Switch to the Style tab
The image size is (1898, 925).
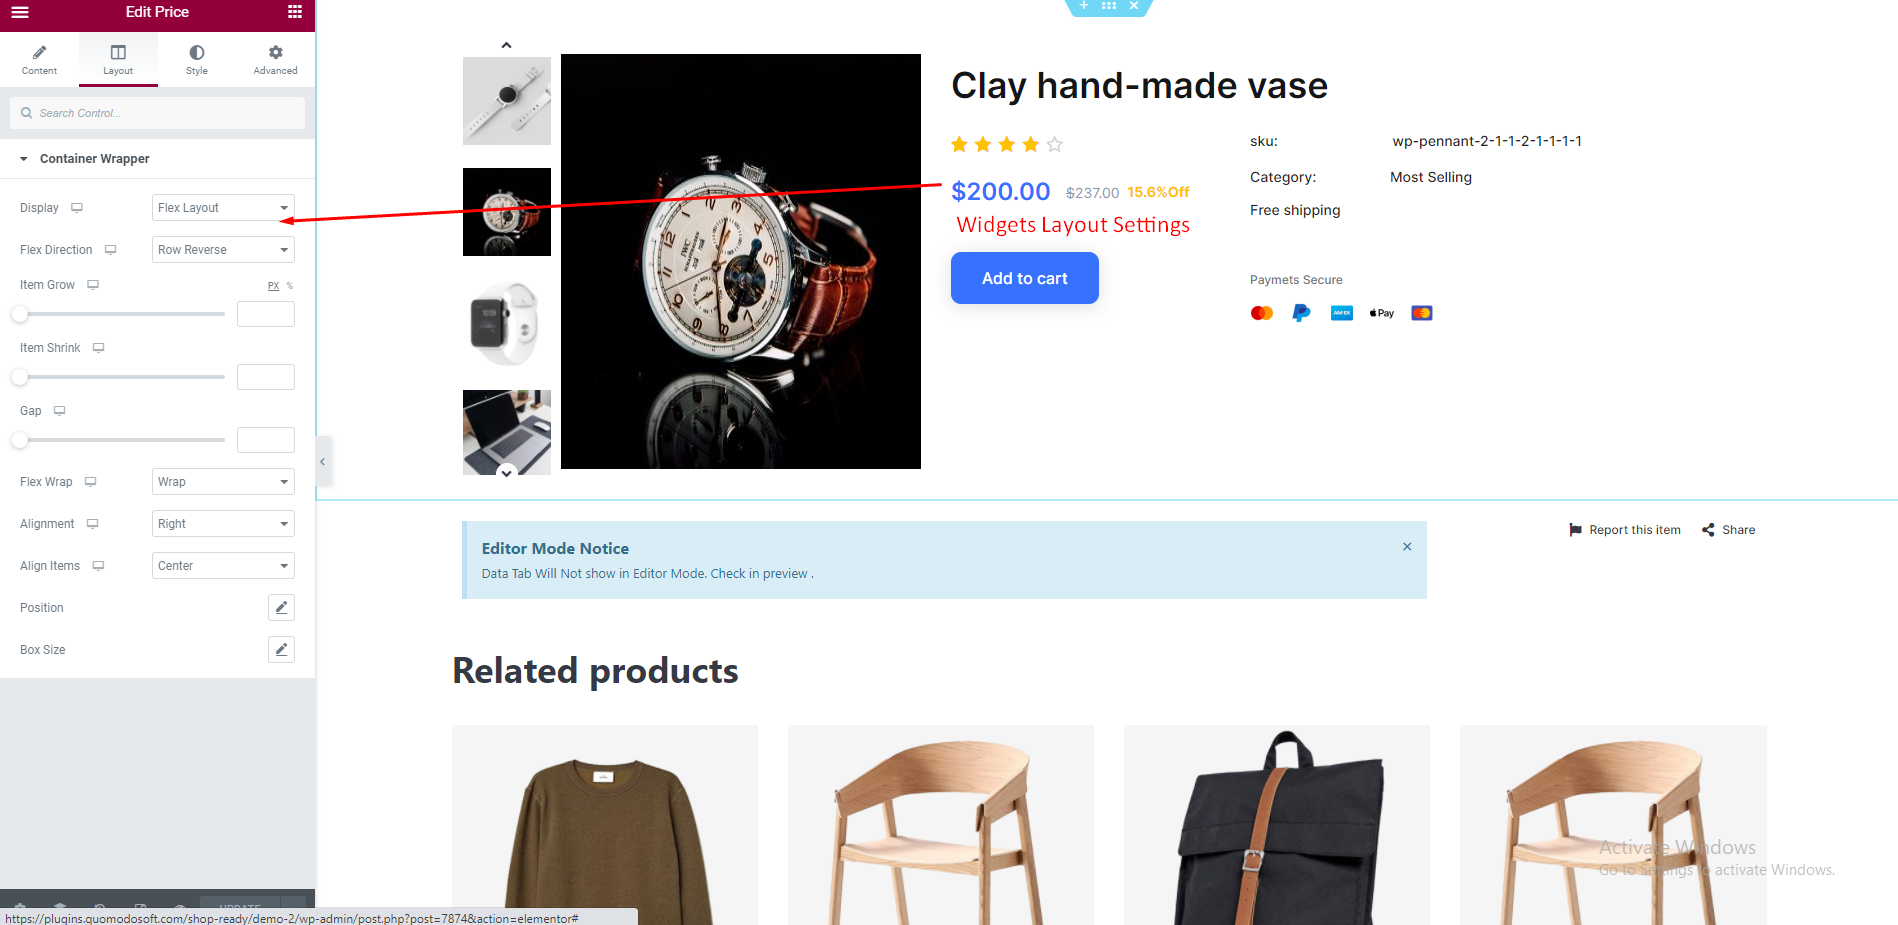pos(197,59)
